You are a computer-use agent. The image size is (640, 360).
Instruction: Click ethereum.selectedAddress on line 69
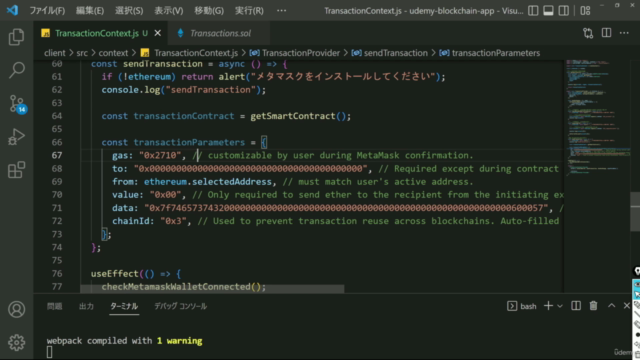[x=208, y=182]
